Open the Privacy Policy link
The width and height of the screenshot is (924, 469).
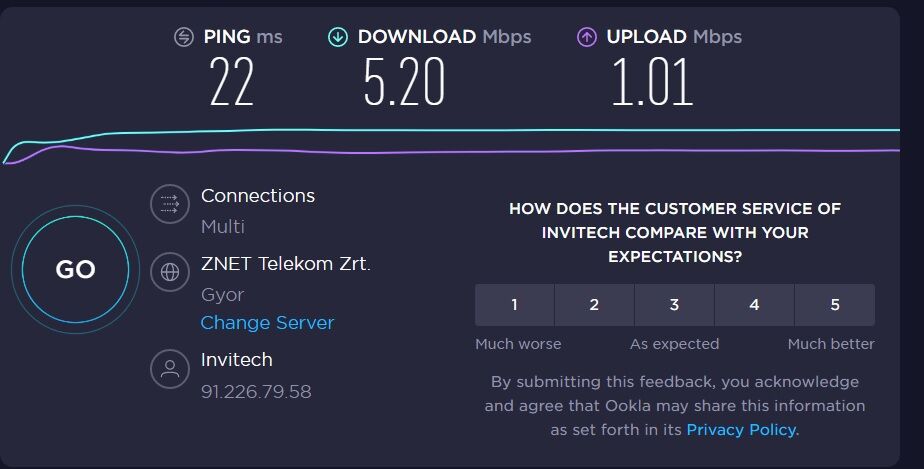click(741, 430)
